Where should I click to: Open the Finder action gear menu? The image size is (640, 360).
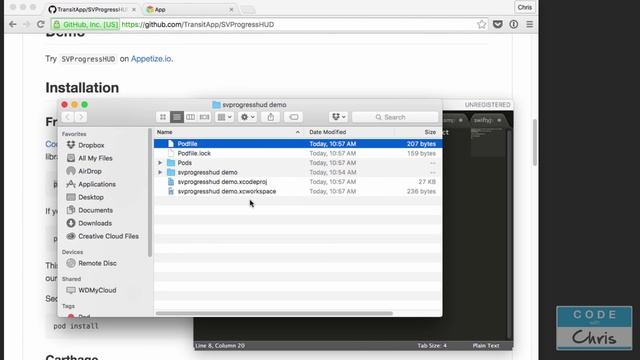tap(247, 117)
